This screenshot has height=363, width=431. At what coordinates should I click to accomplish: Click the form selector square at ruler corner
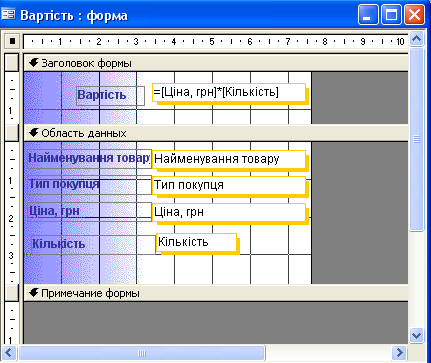(12, 41)
